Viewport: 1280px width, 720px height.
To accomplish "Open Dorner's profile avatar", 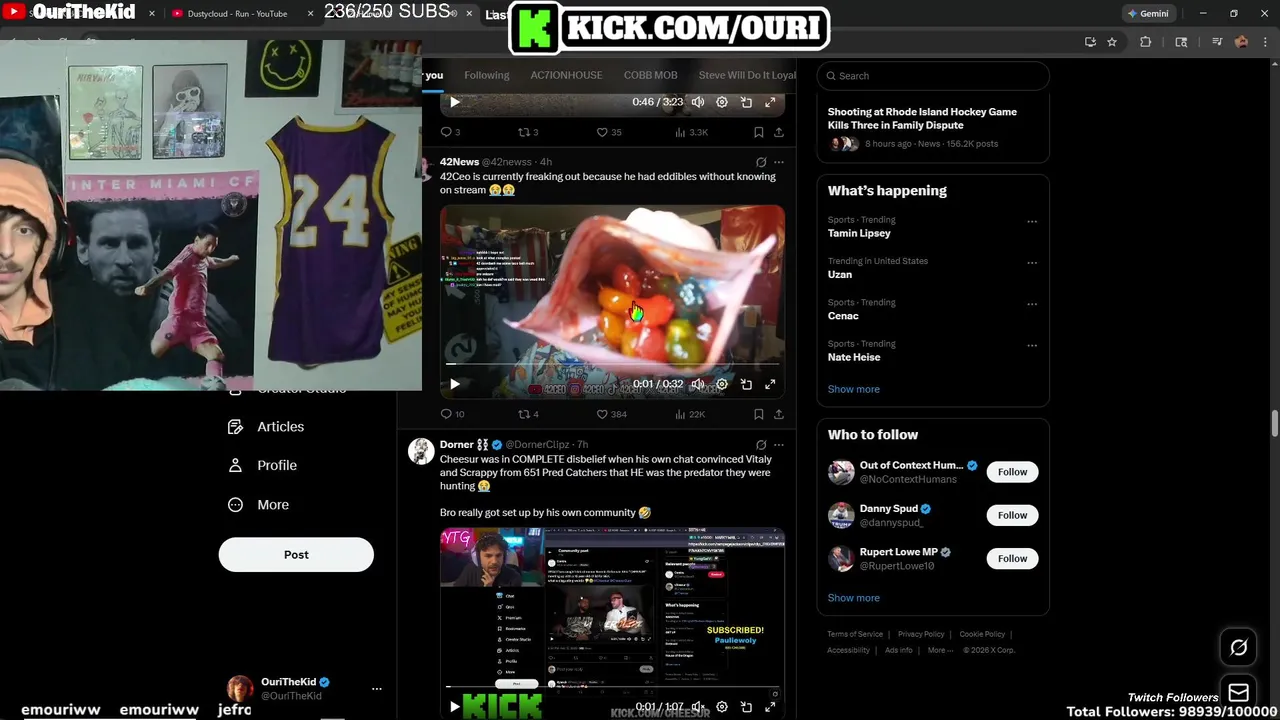I will 421,451.
